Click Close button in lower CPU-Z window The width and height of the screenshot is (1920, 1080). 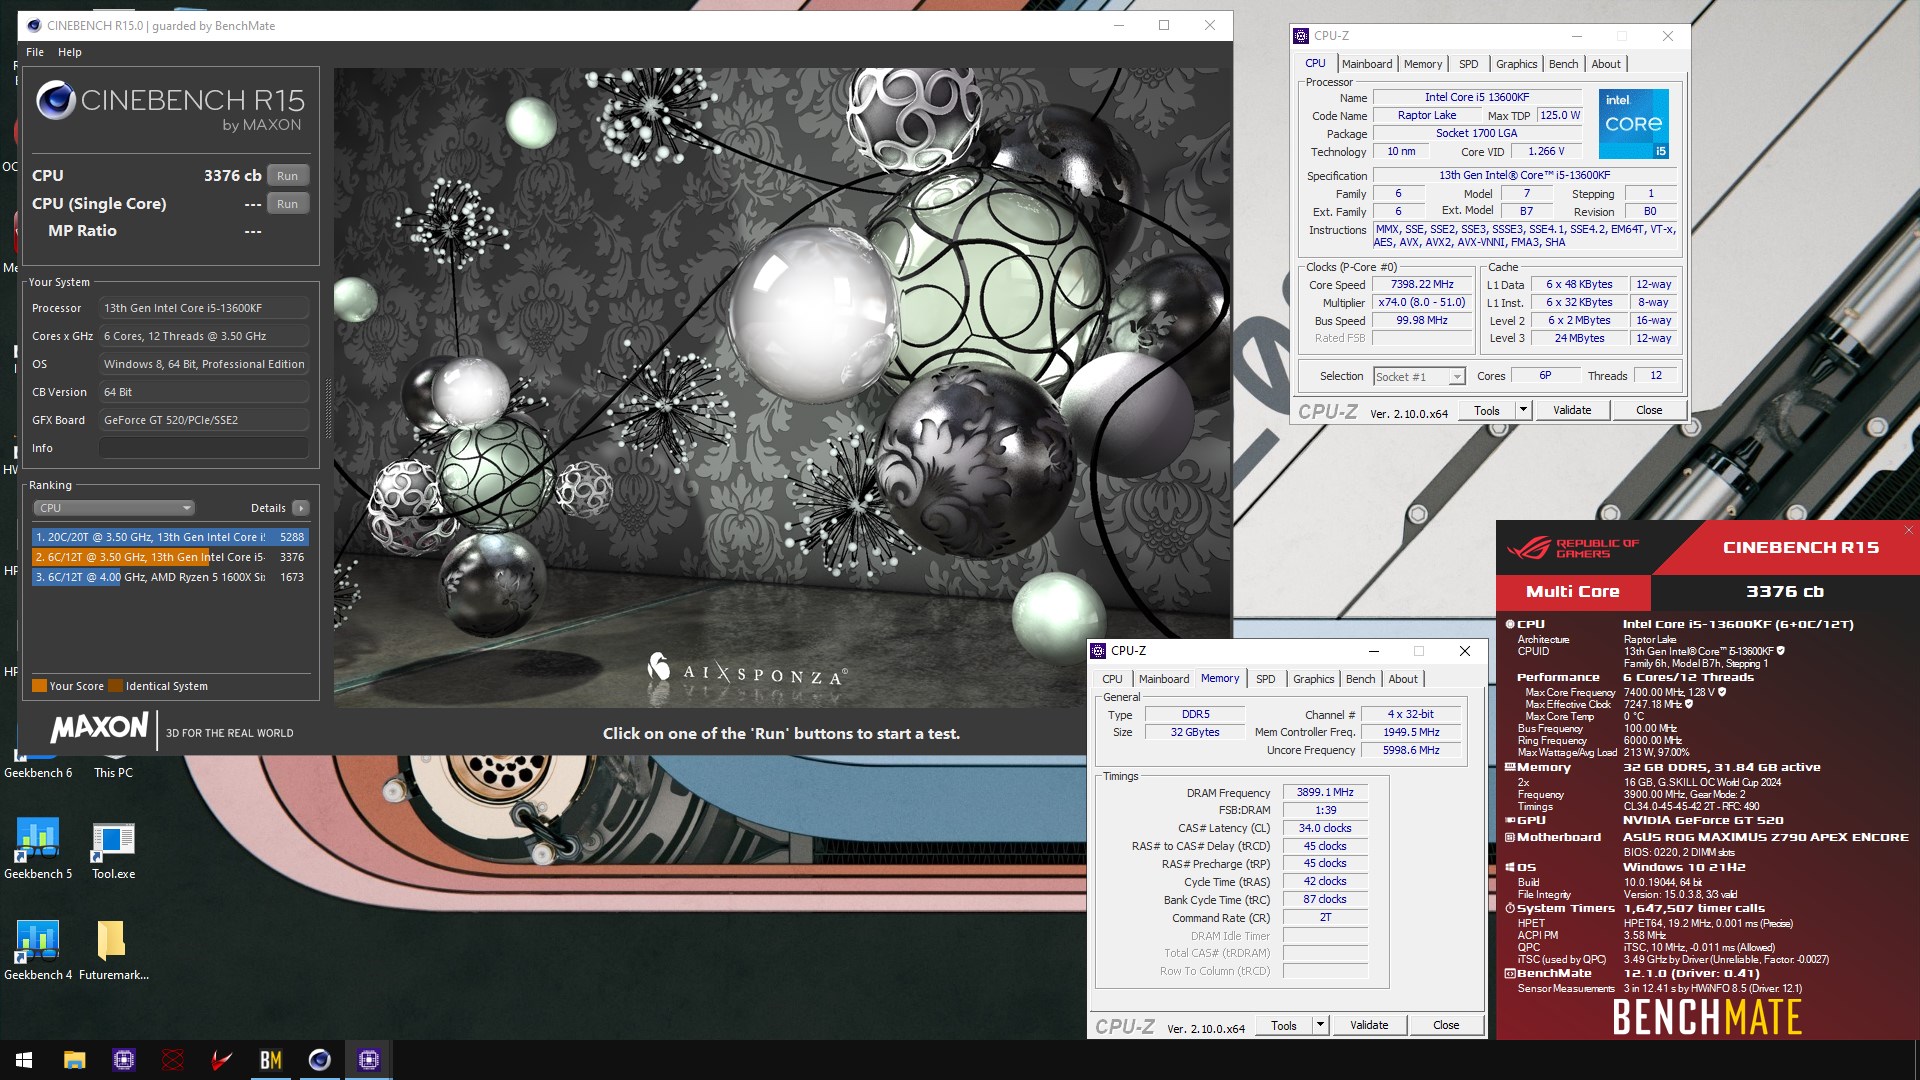pos(1446,1026)
